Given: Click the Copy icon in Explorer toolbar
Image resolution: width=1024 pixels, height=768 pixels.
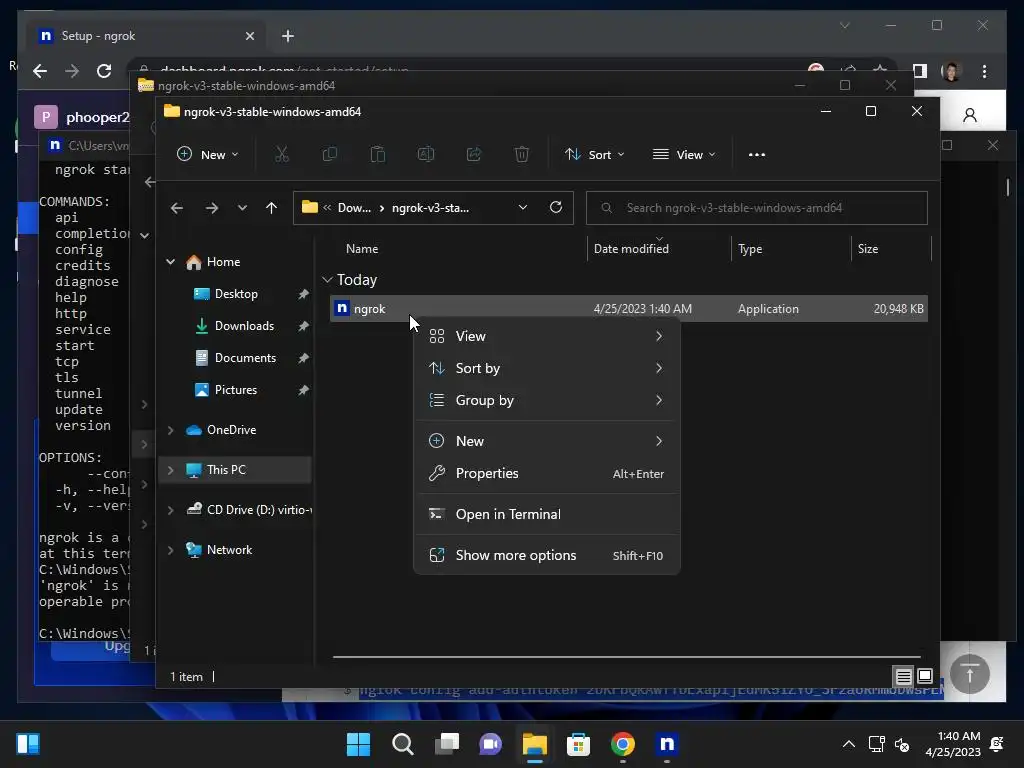Looking at the screenshot, I should (x=330, y=155).
